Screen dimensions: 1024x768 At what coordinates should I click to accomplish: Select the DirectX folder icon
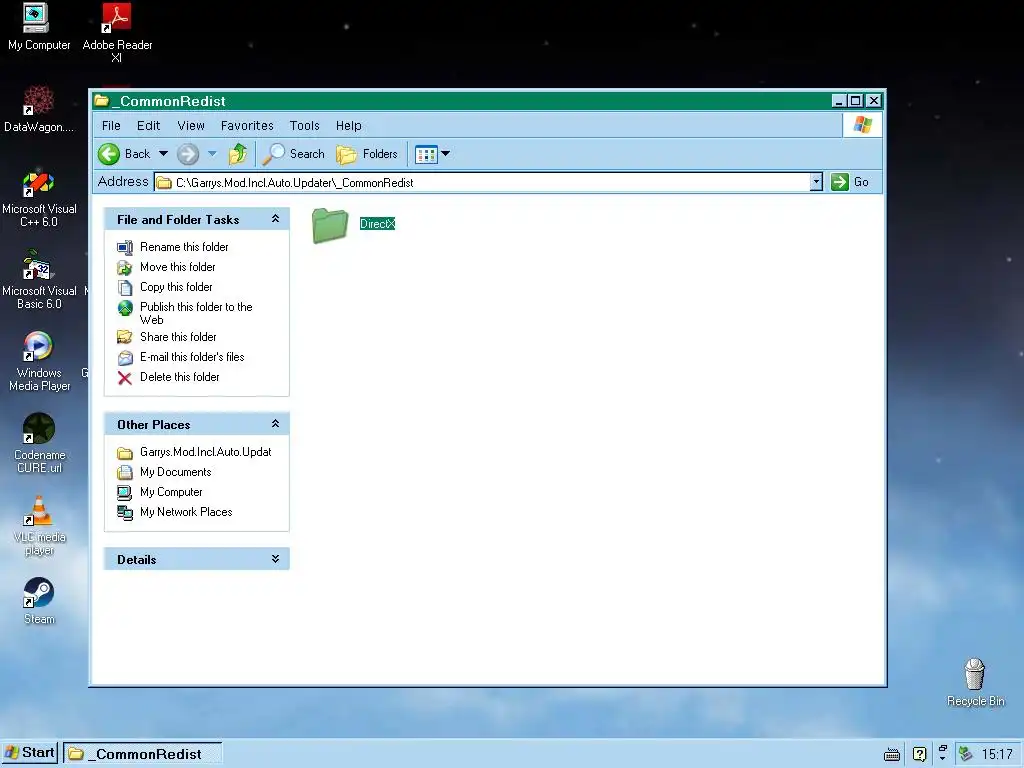tap(330, 225)
